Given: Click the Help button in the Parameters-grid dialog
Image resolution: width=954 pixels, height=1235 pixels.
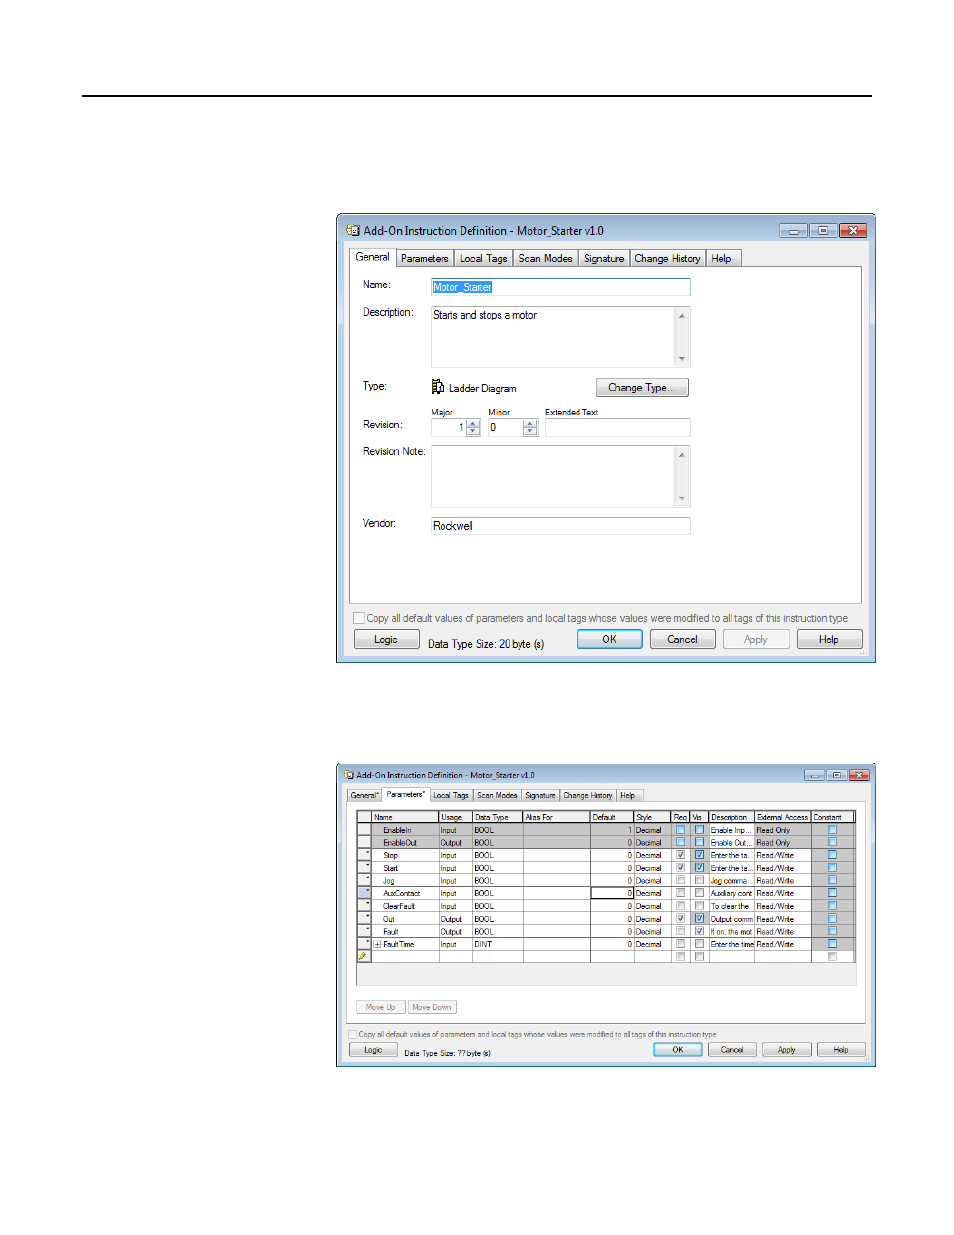Looking at the screenshot, I should (841, 1049).
